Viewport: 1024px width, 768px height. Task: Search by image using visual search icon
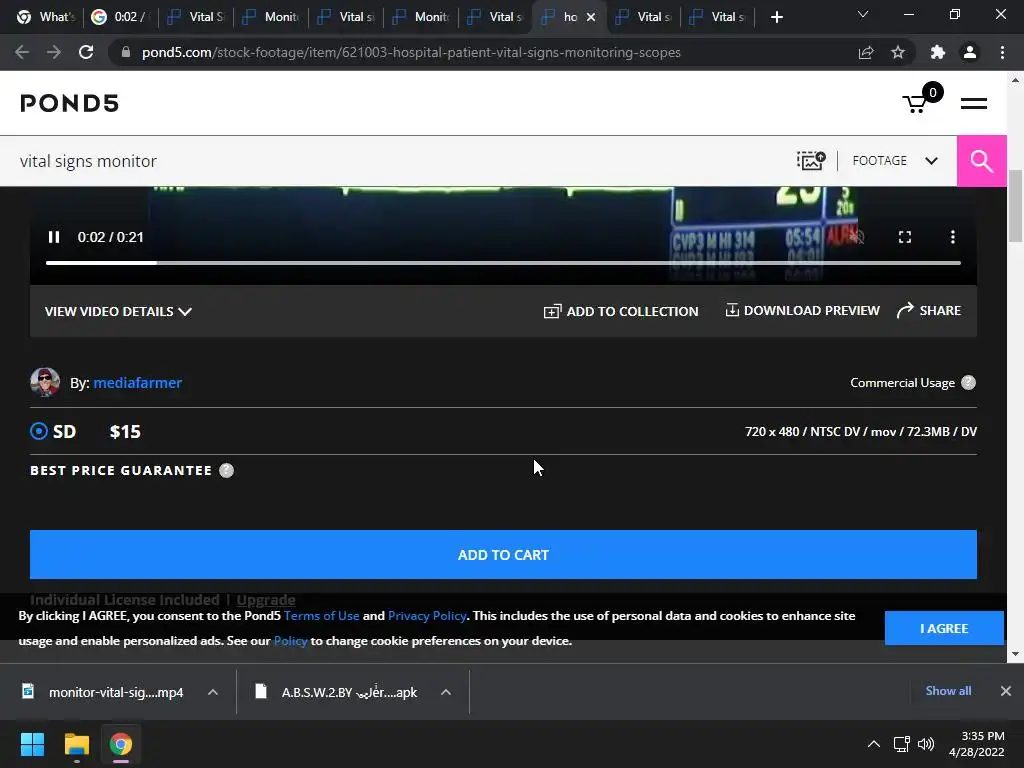coord(811,161)
